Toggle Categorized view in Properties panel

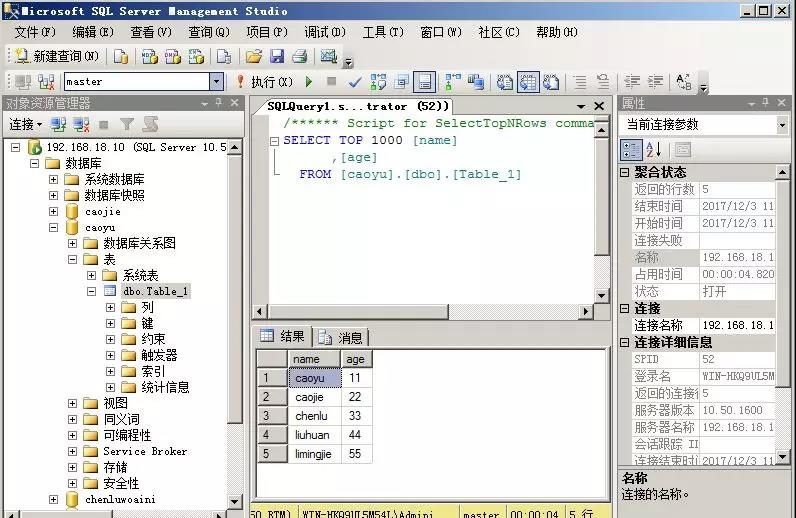[x=631, y=150]
